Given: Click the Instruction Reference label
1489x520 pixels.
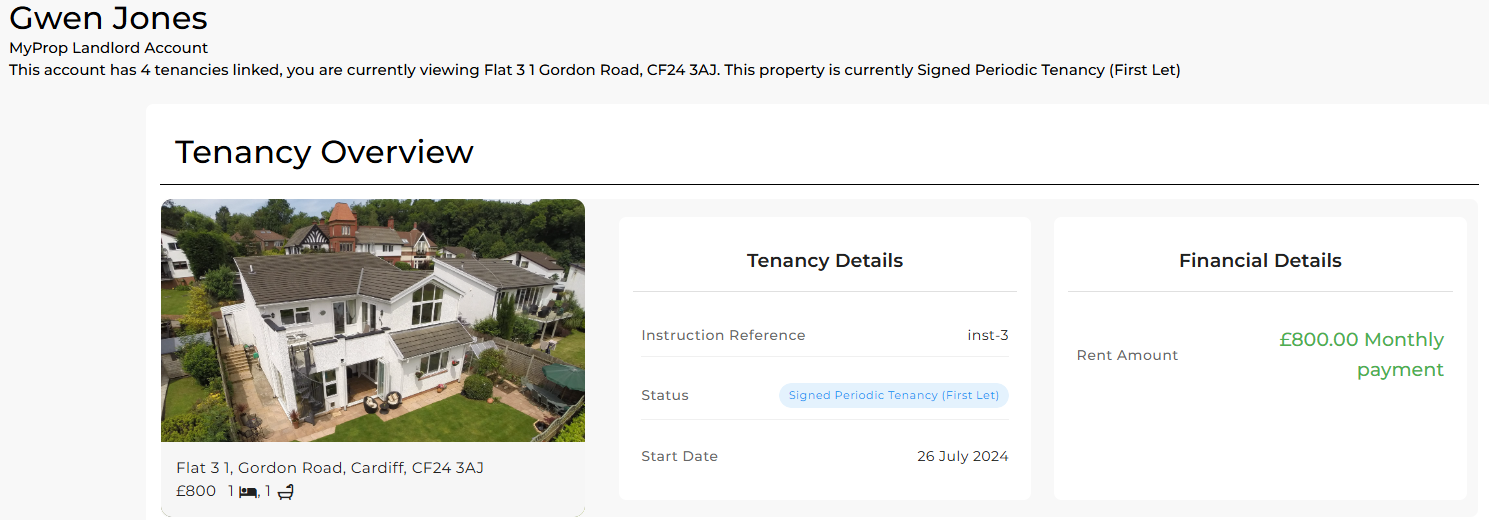Looking at the screenshot, I should tap(723, 335).
